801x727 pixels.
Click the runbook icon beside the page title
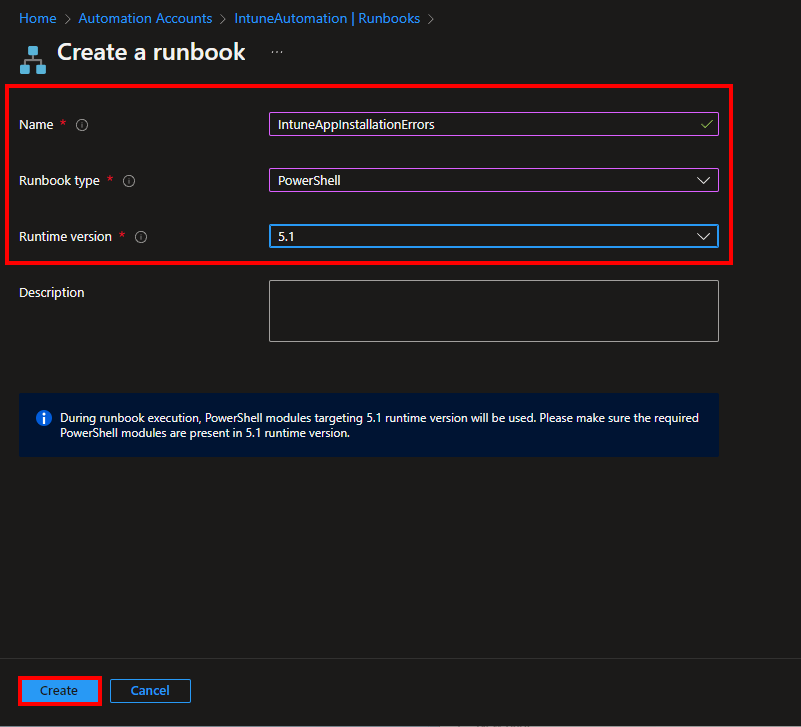(33, 59)
